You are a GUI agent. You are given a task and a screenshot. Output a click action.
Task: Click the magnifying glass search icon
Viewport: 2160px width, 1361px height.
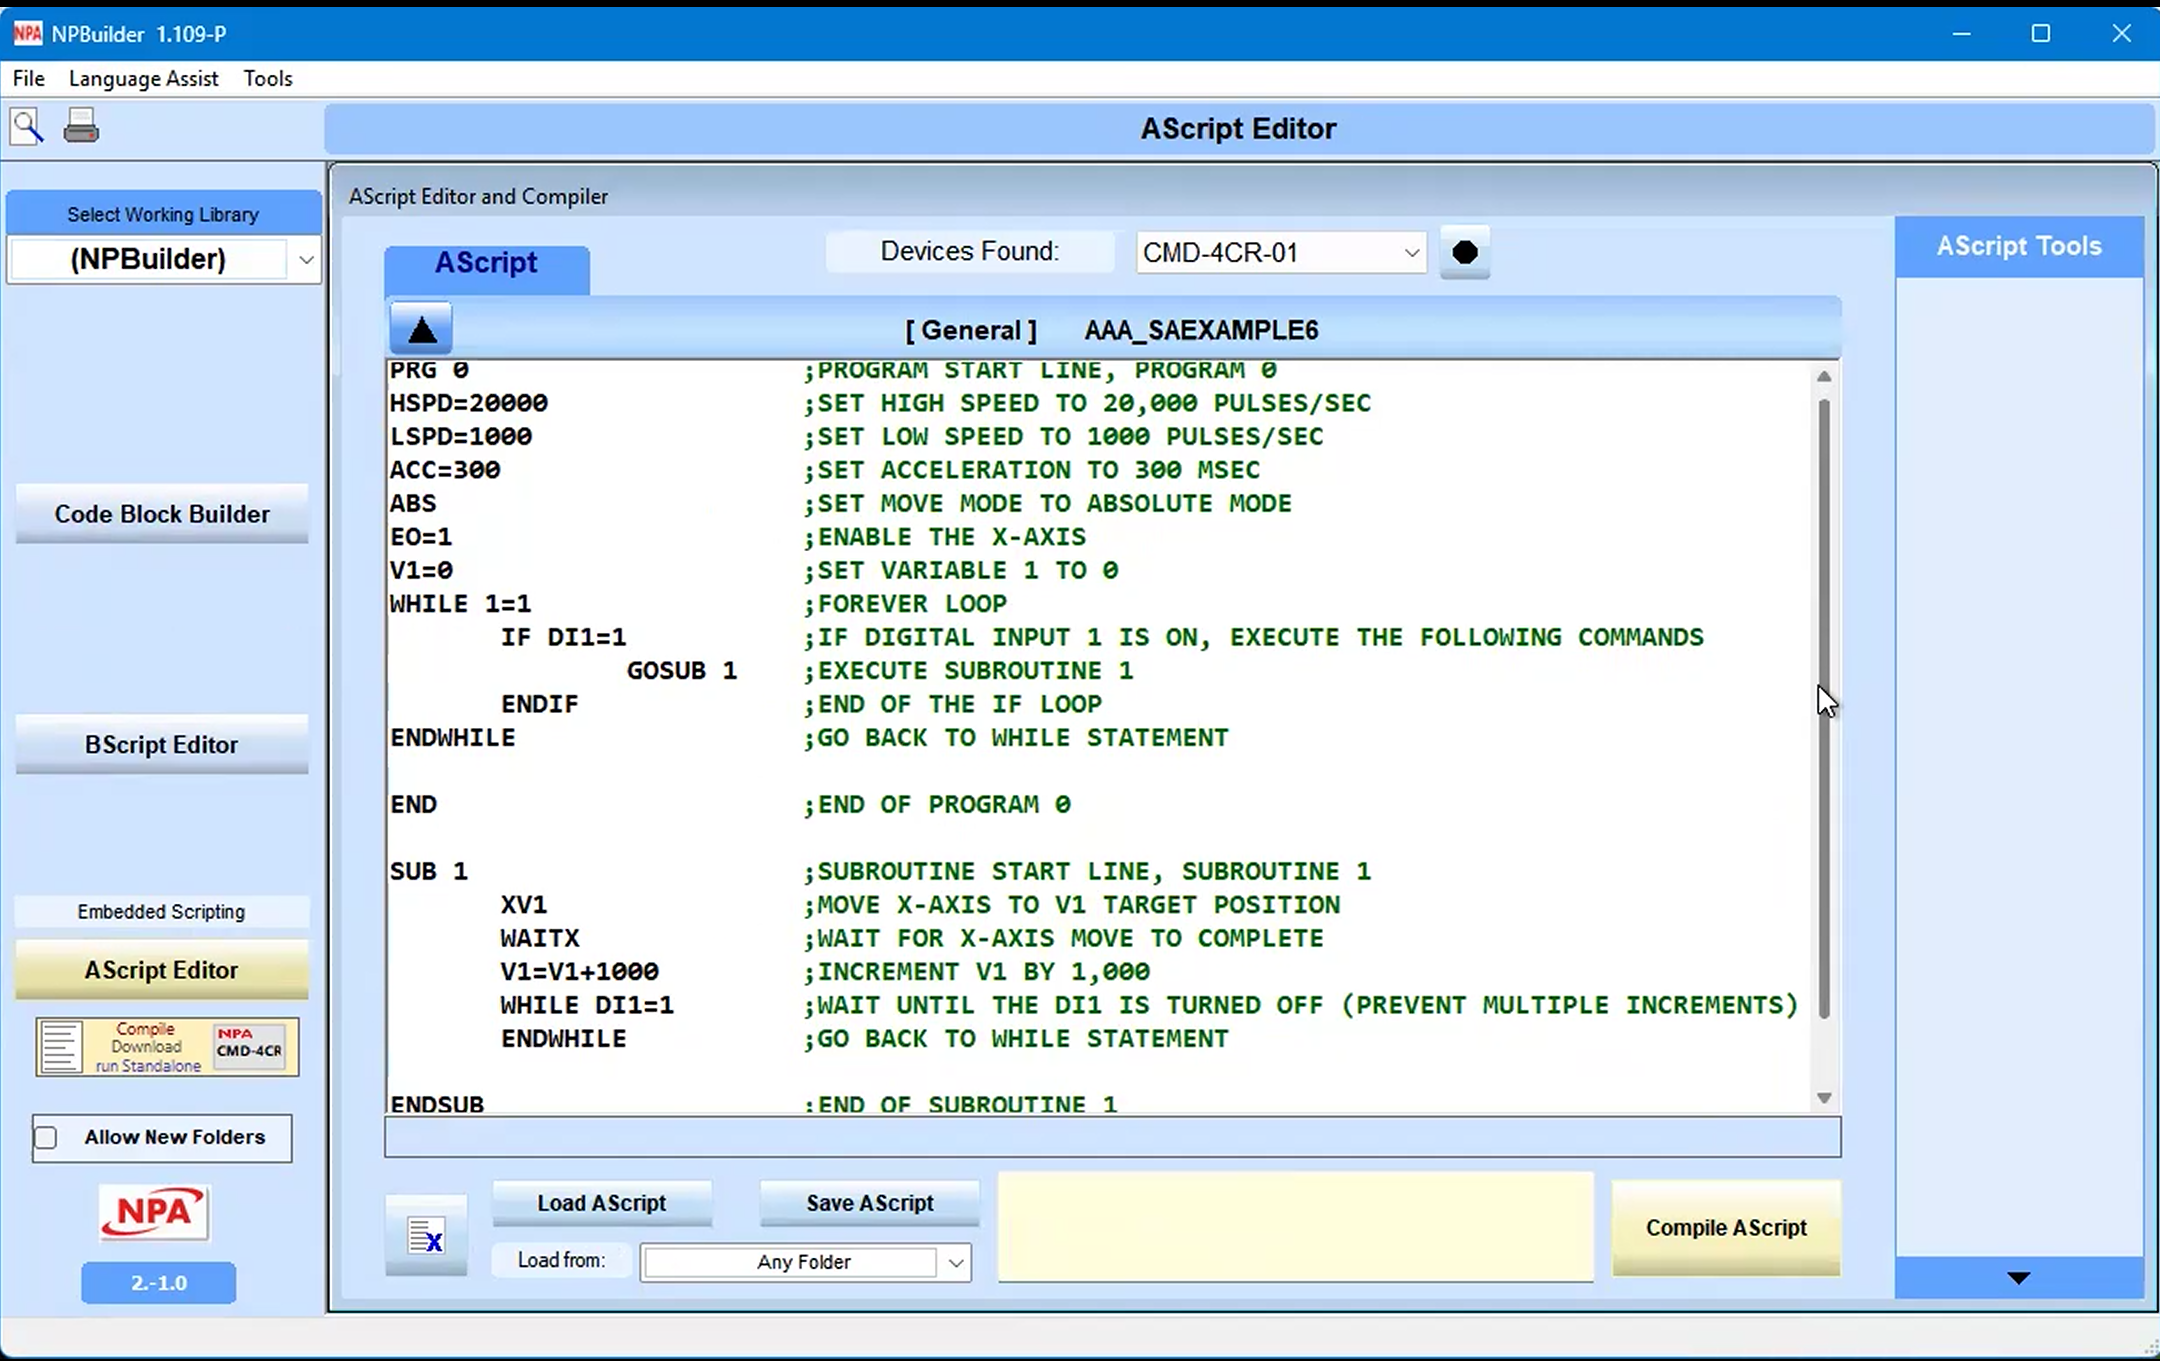pyautogui.click(x=27, y=127)
